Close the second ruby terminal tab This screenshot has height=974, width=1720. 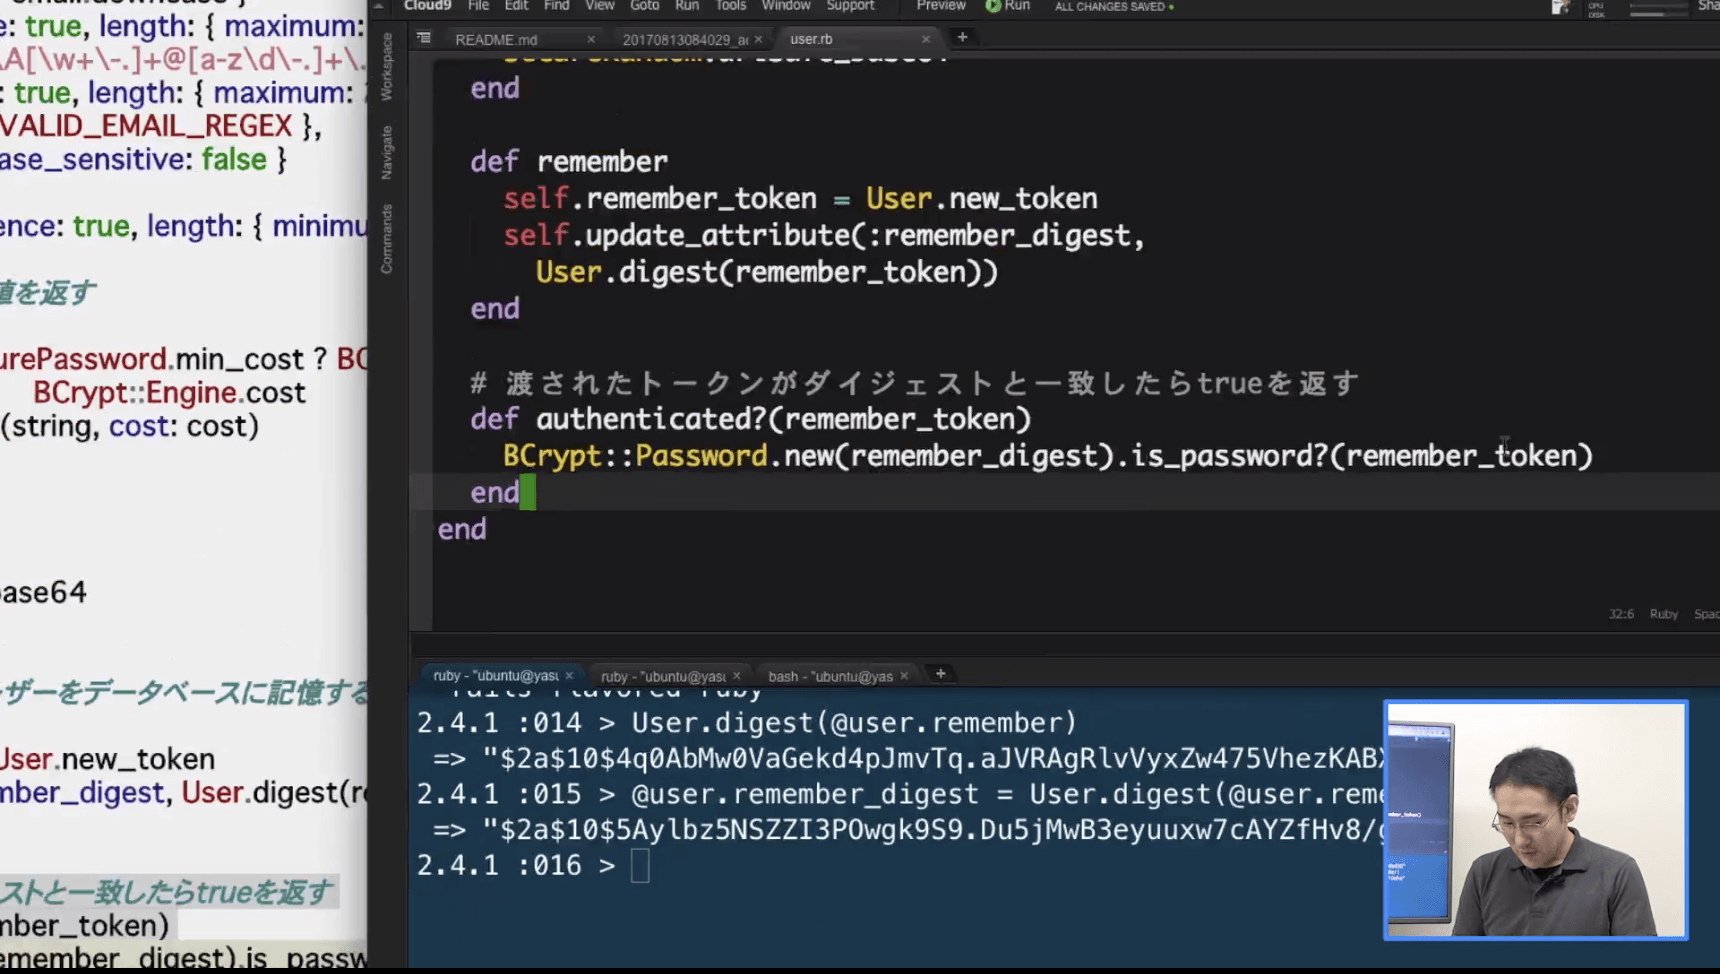coord(737,676)
